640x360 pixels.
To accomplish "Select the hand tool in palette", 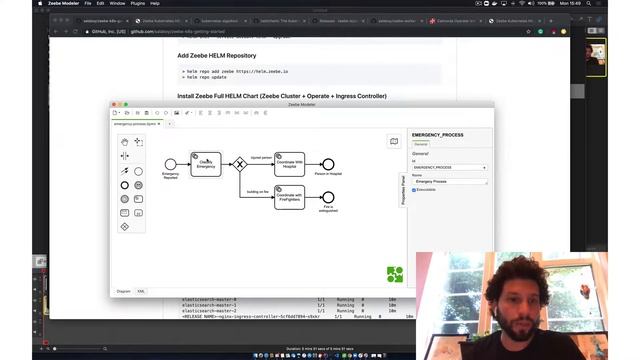I will click(124, 142).
